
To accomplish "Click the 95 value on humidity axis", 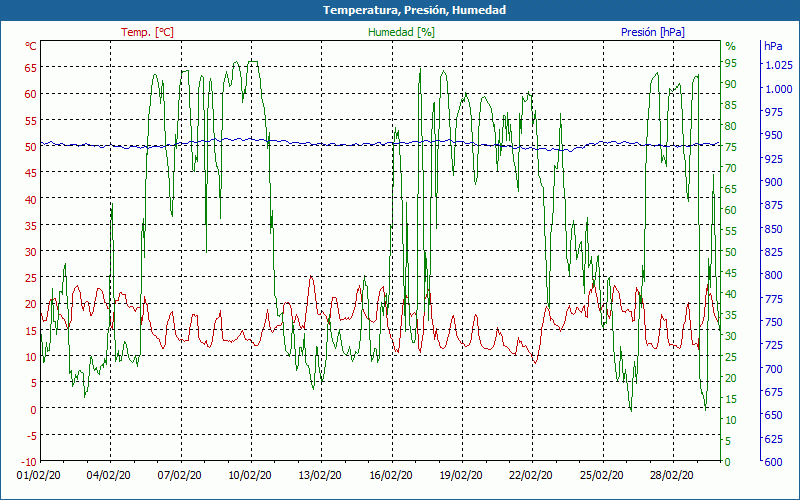I will (x=731, y=63).
